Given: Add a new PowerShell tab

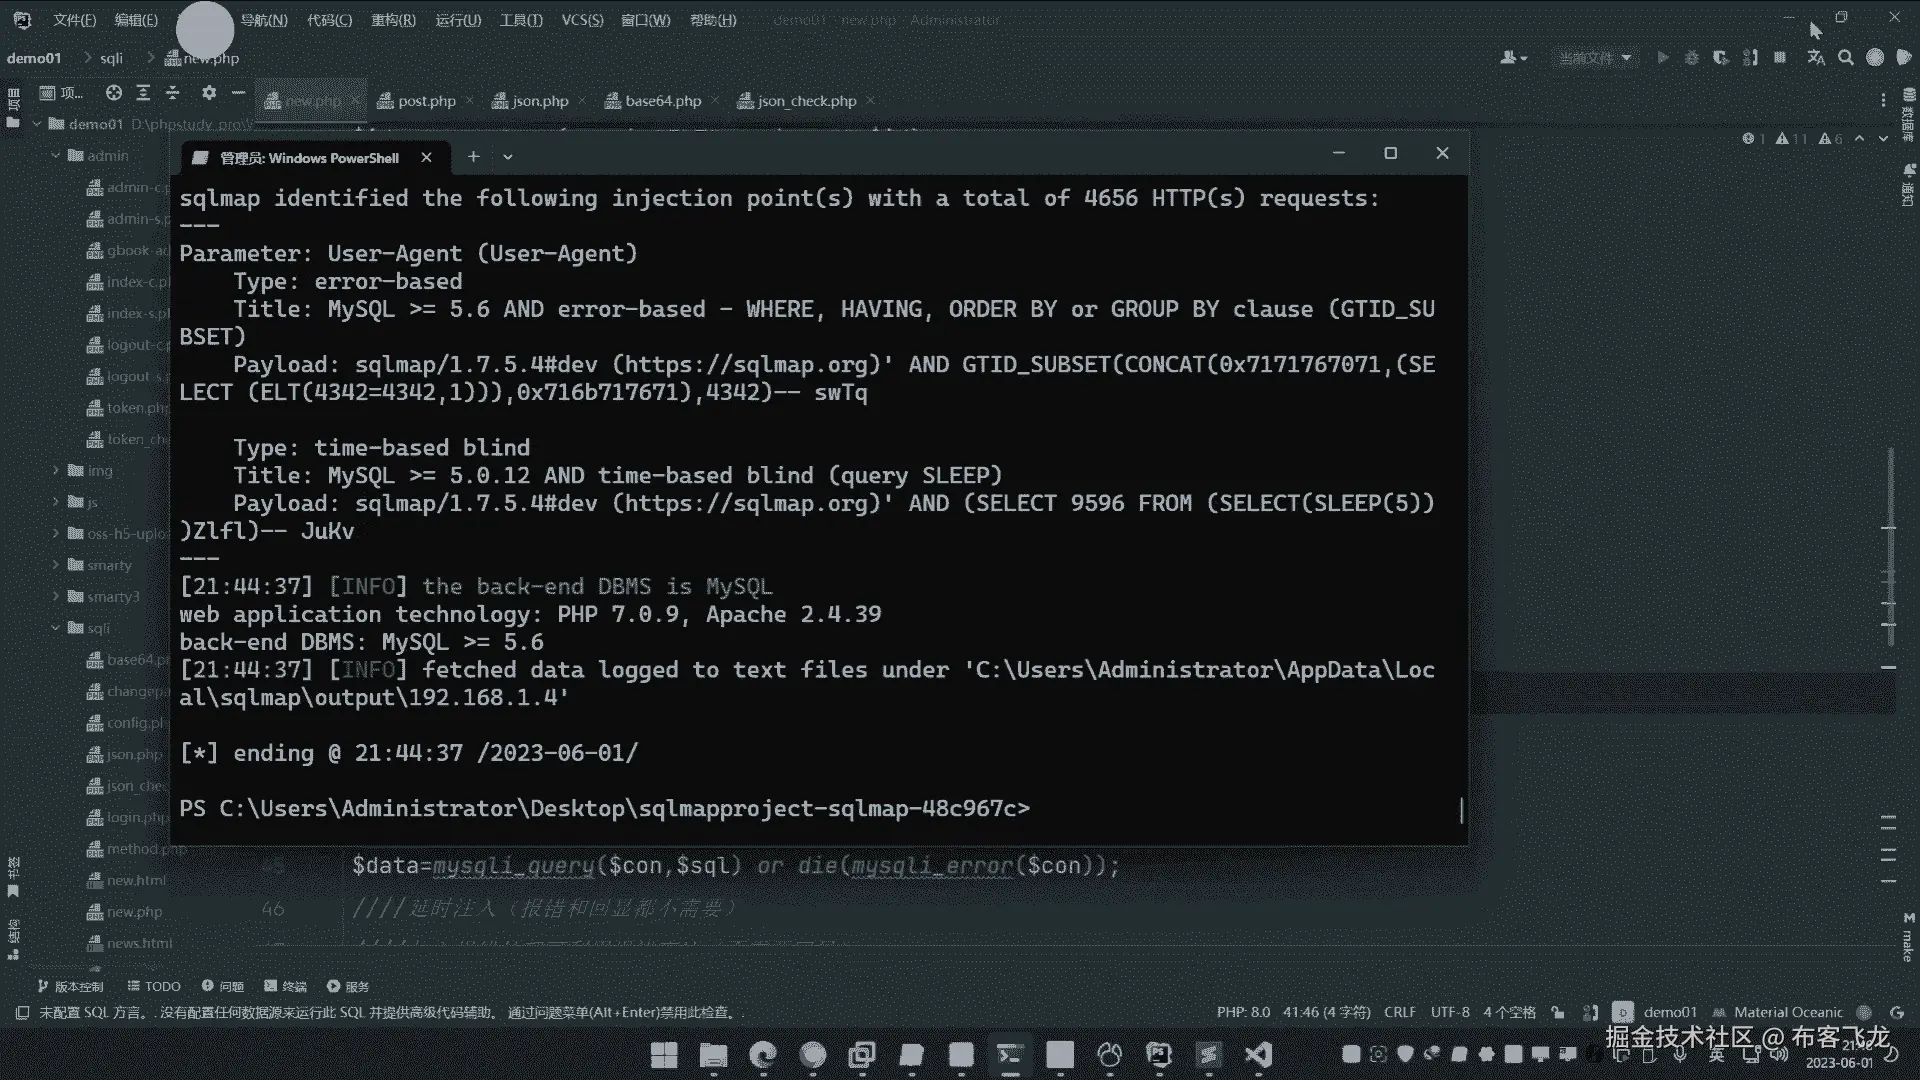Looking at the screenshot, I should coord(473,157).
